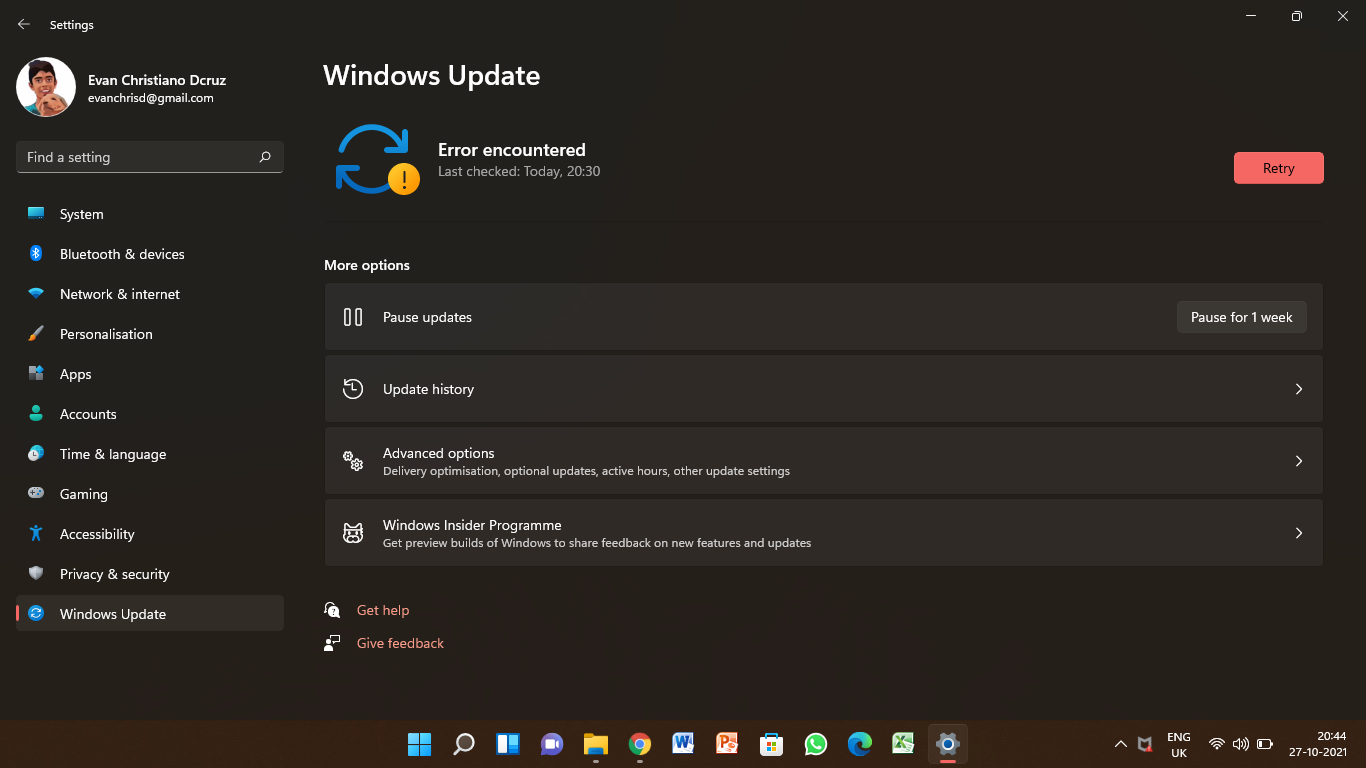Open Time & language settings
Viewport: 1366px width, 768px height.
point(112,453)
